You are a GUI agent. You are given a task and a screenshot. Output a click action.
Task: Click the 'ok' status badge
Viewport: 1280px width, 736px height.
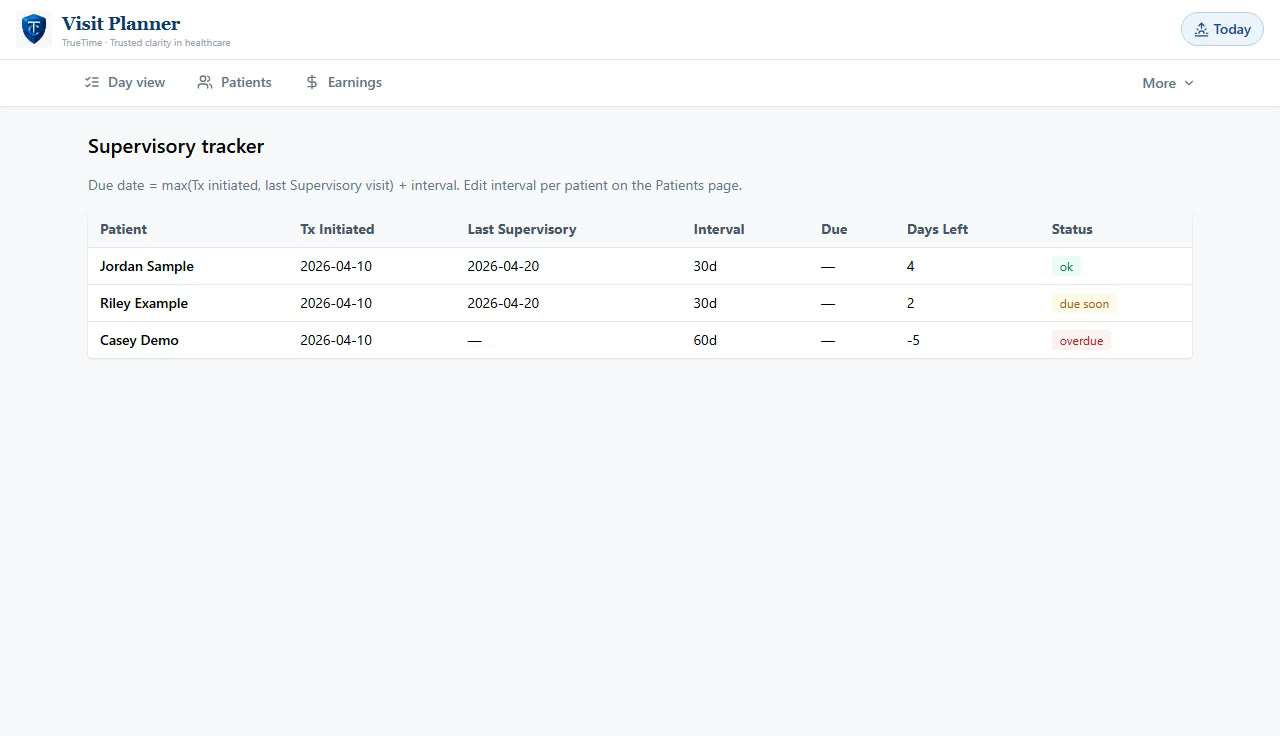(1066, 267)
